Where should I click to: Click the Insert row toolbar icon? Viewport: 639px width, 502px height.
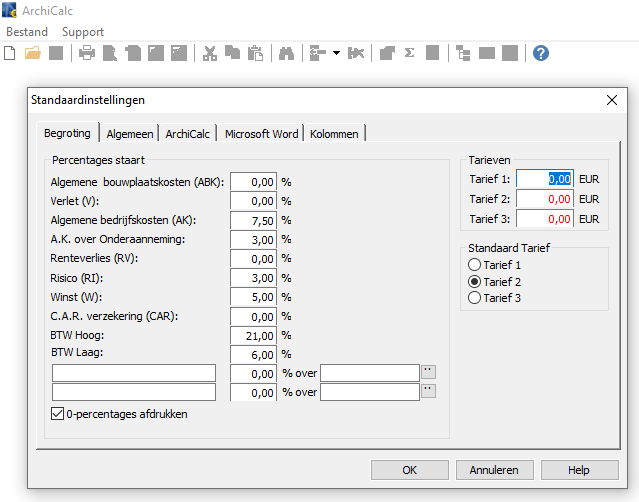point(318,53)
